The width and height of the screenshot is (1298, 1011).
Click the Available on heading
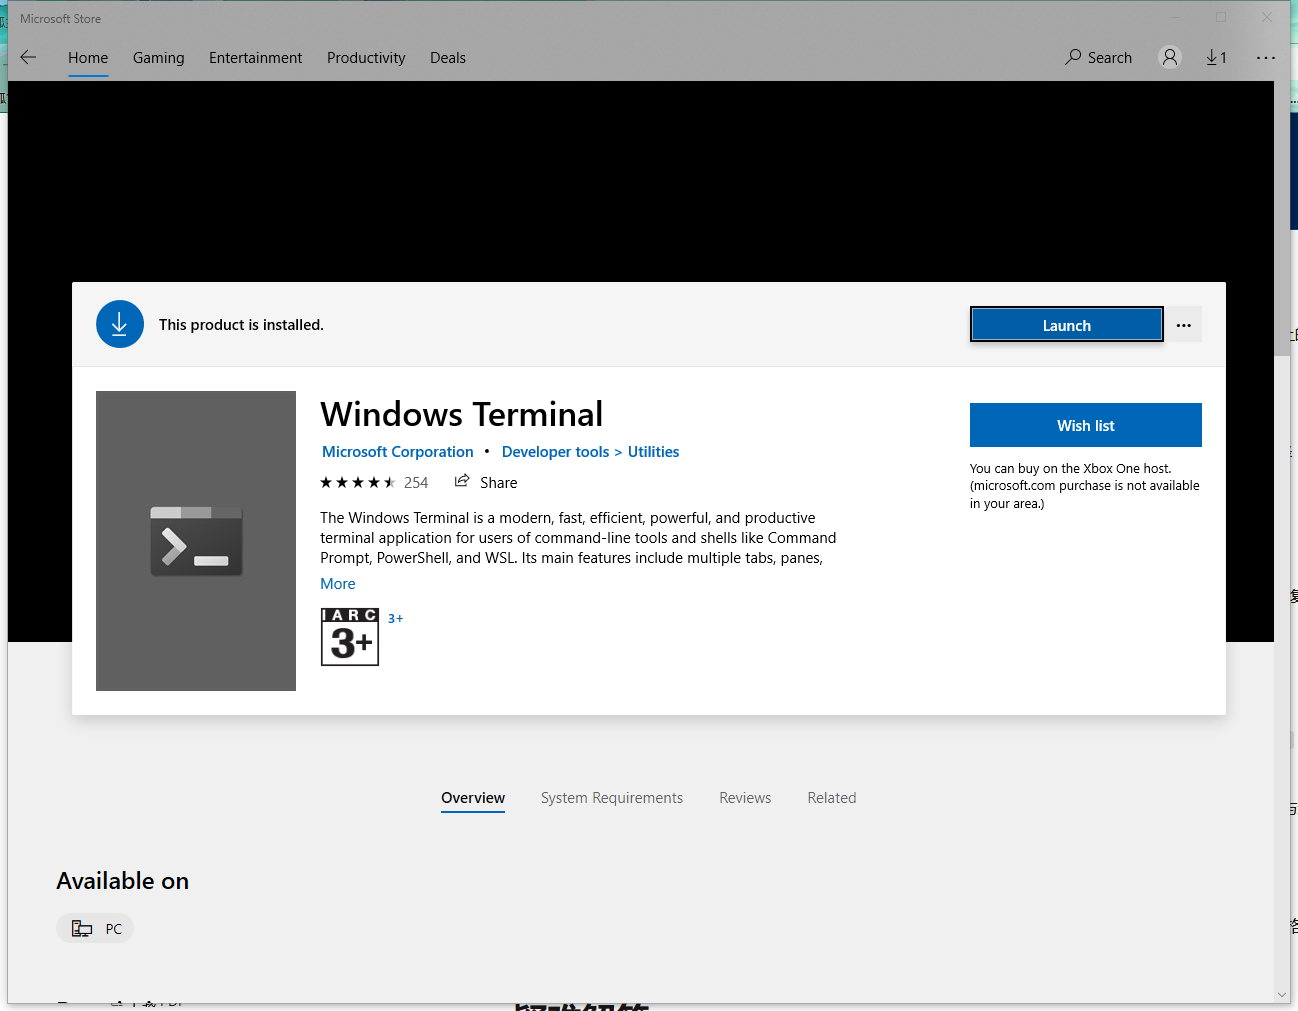point(122,881)
